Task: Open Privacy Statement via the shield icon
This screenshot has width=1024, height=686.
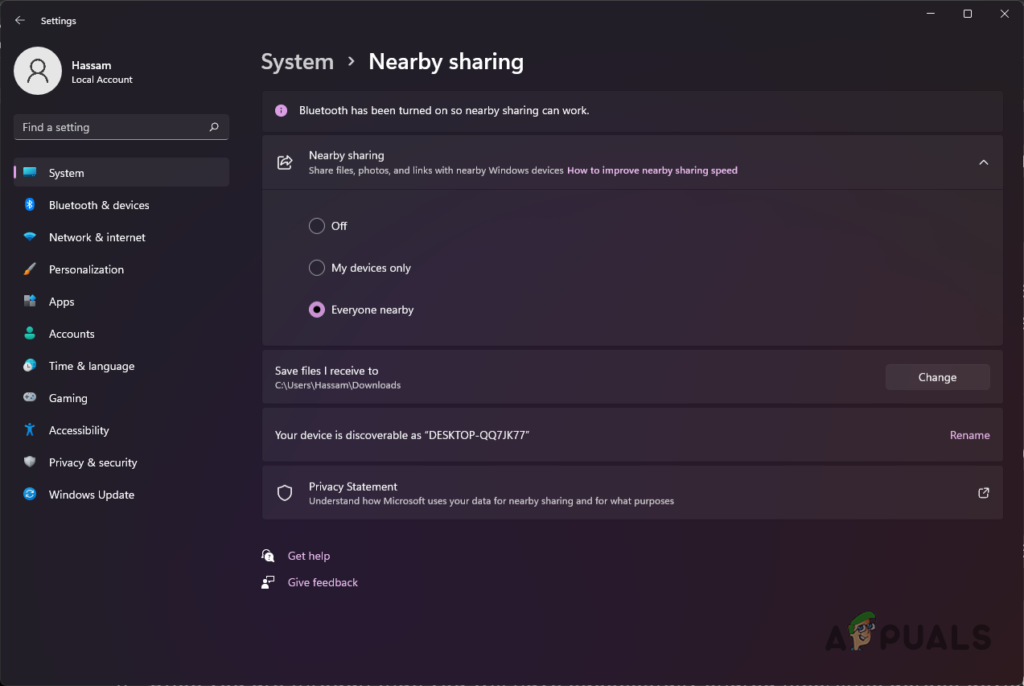Action: pos(284,492)
